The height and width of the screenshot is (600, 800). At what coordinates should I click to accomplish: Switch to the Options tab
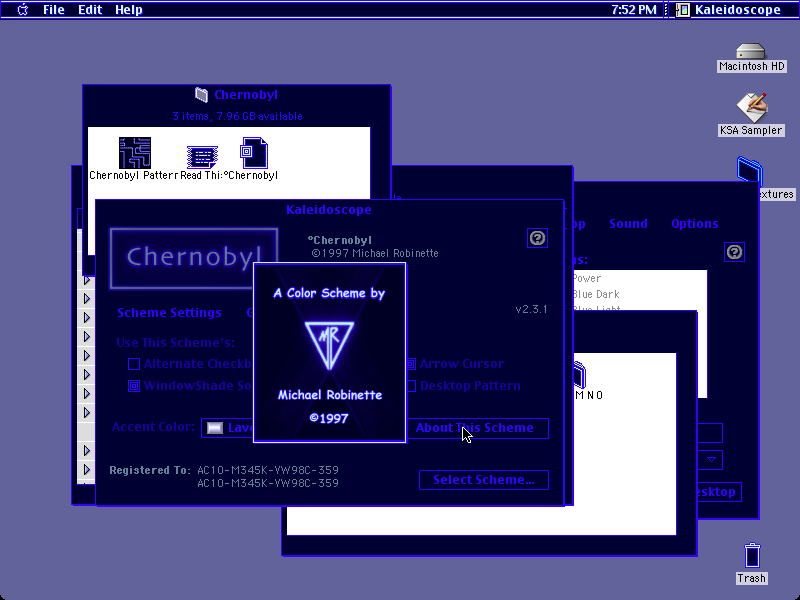click(x=694, y=223)
